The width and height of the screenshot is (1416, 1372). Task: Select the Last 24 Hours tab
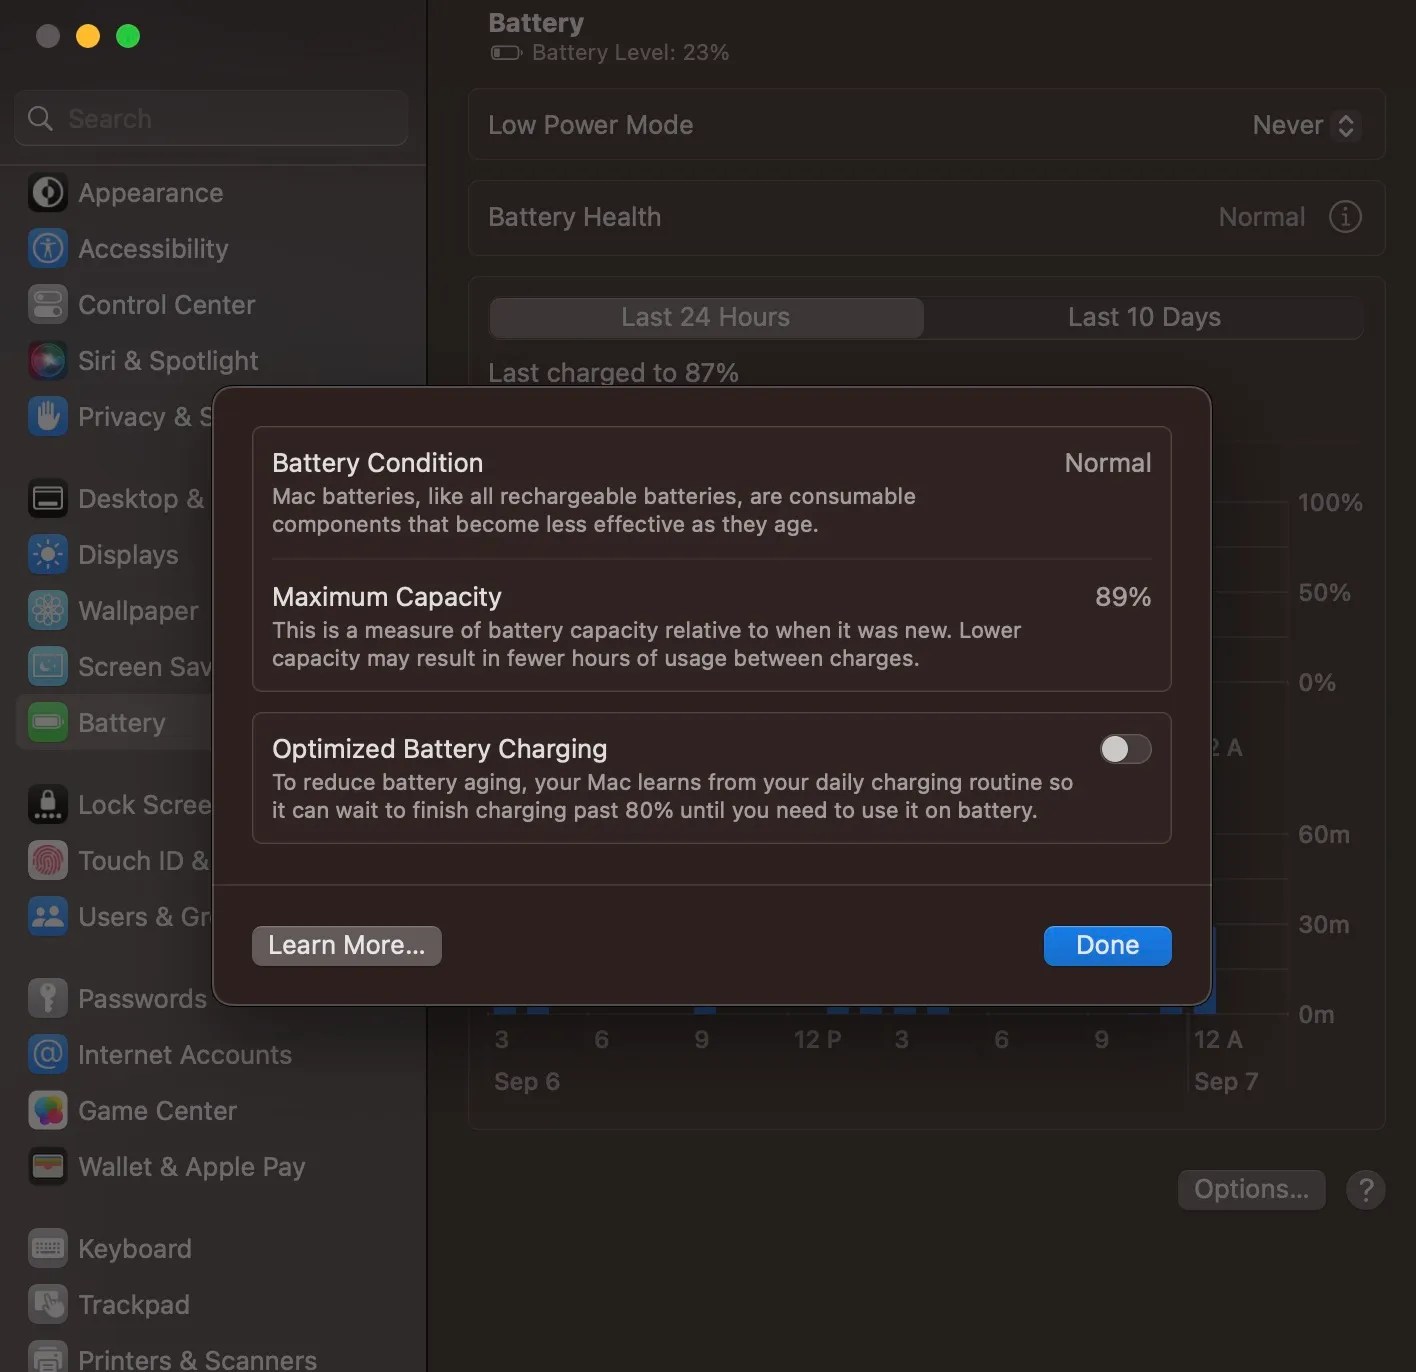[705, 317]
